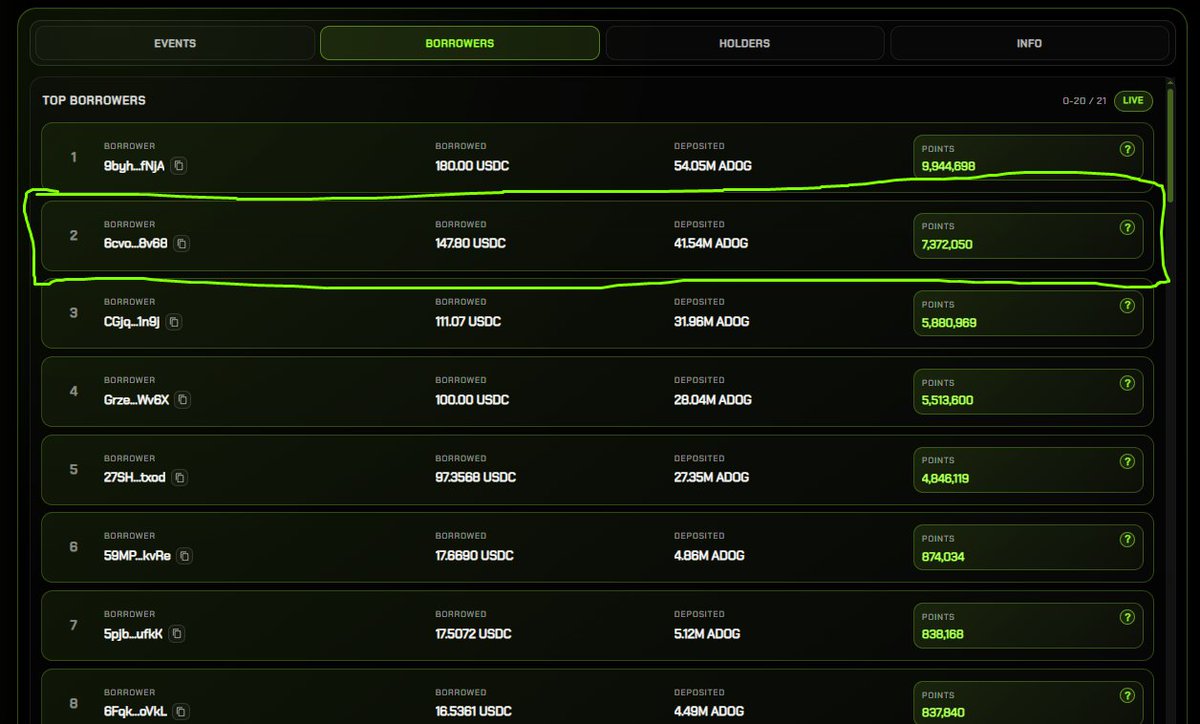
Task: Open points help for 5,880,969 row
Action: [1127, 305]
